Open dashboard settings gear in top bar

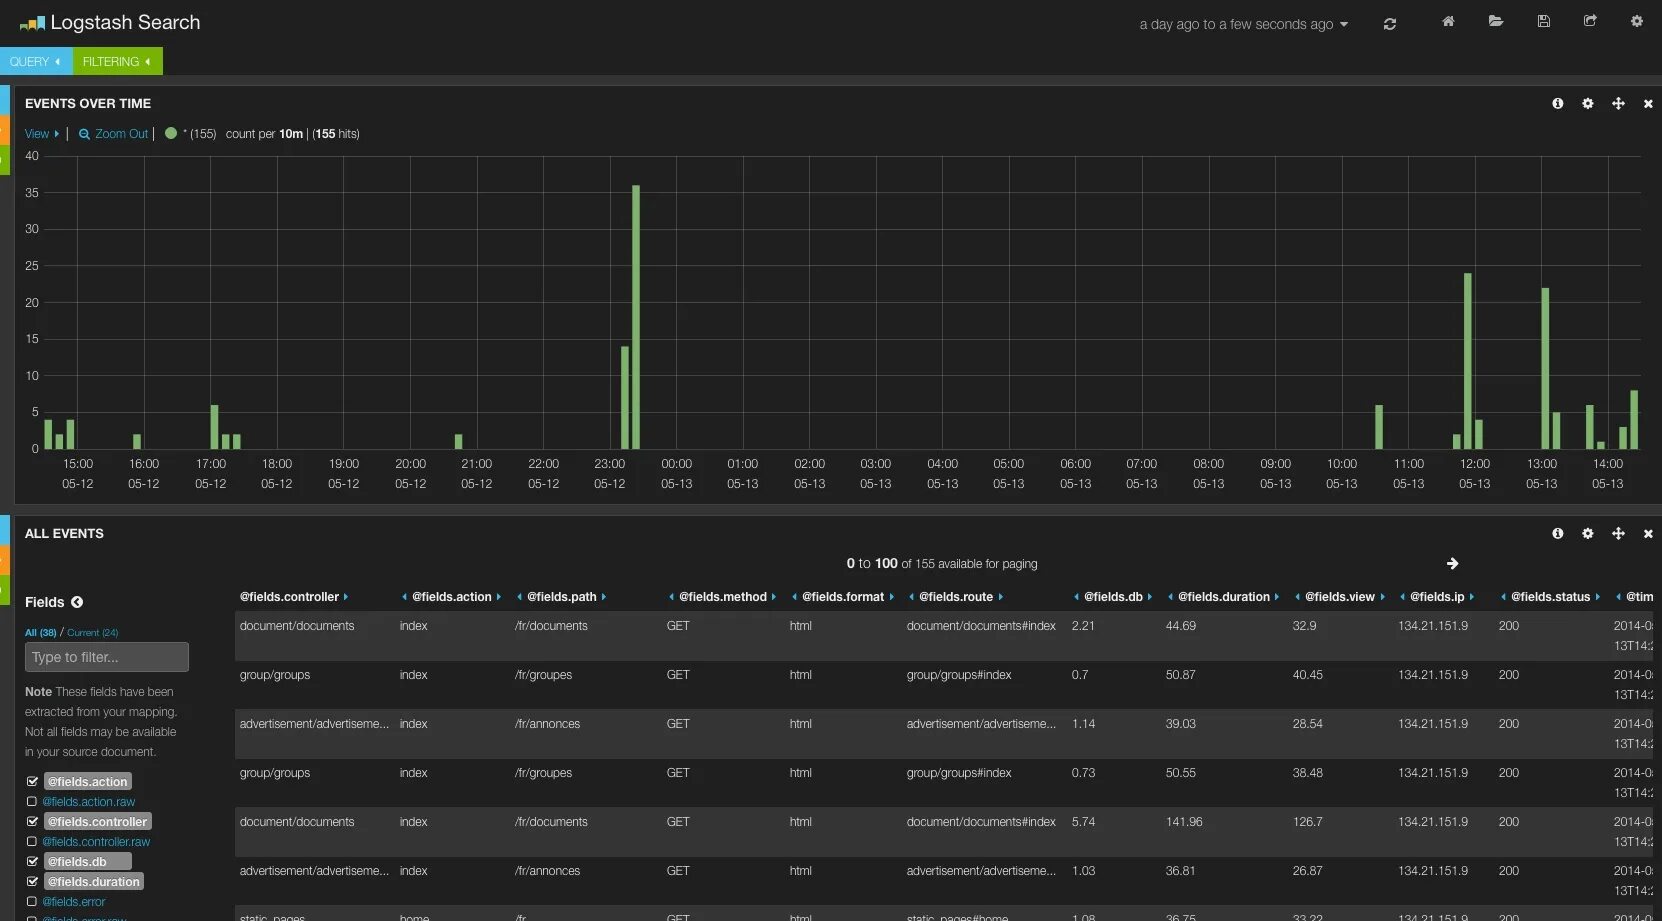coord(1637,21)
